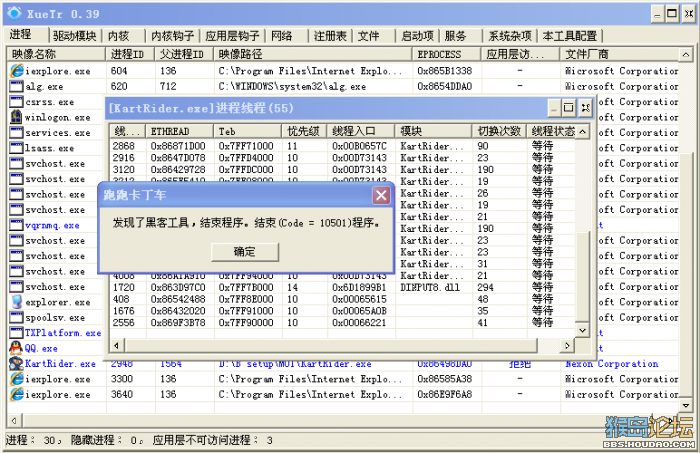The image size is (700, 453).
Task: Minimize the KartRider thread window
Action: pyautogui.click(x=554, y=108)
